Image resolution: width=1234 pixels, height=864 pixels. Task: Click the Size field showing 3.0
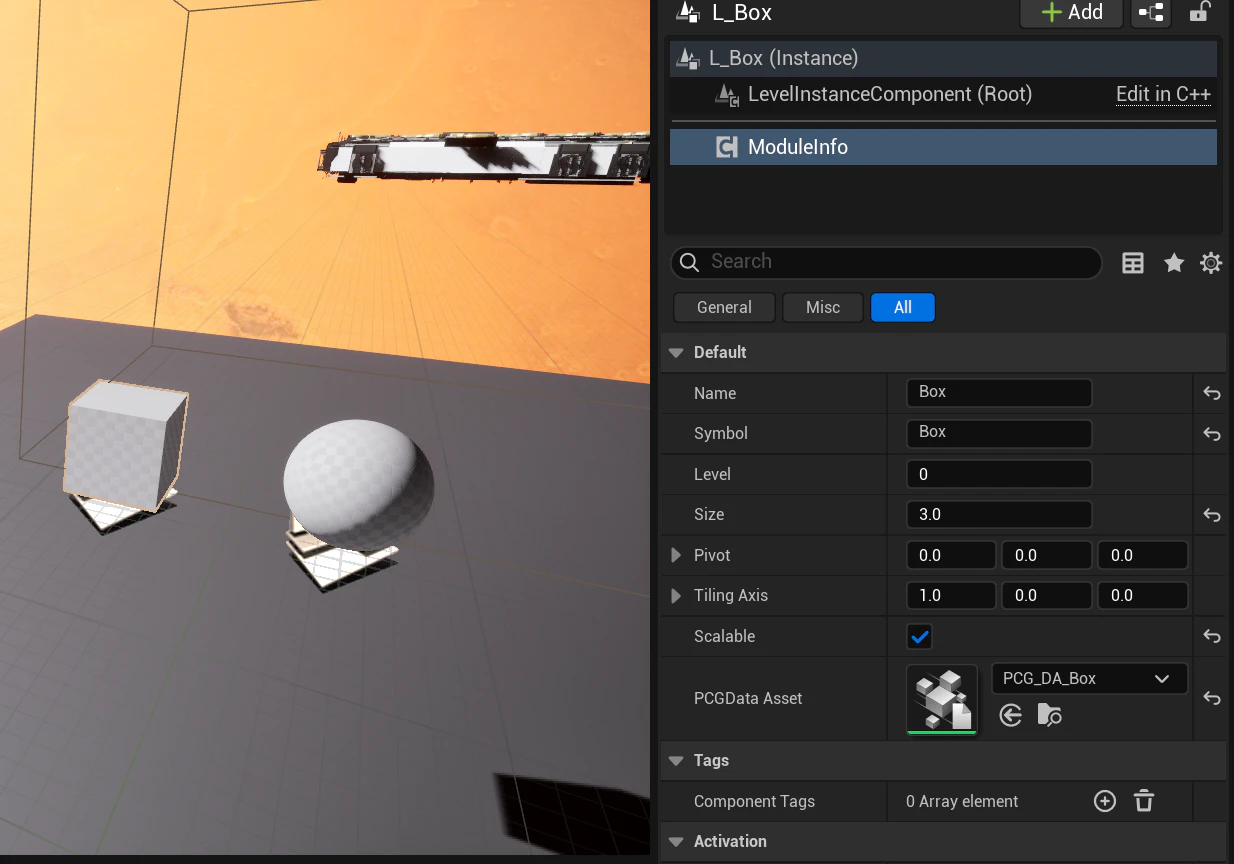point(999,514)
